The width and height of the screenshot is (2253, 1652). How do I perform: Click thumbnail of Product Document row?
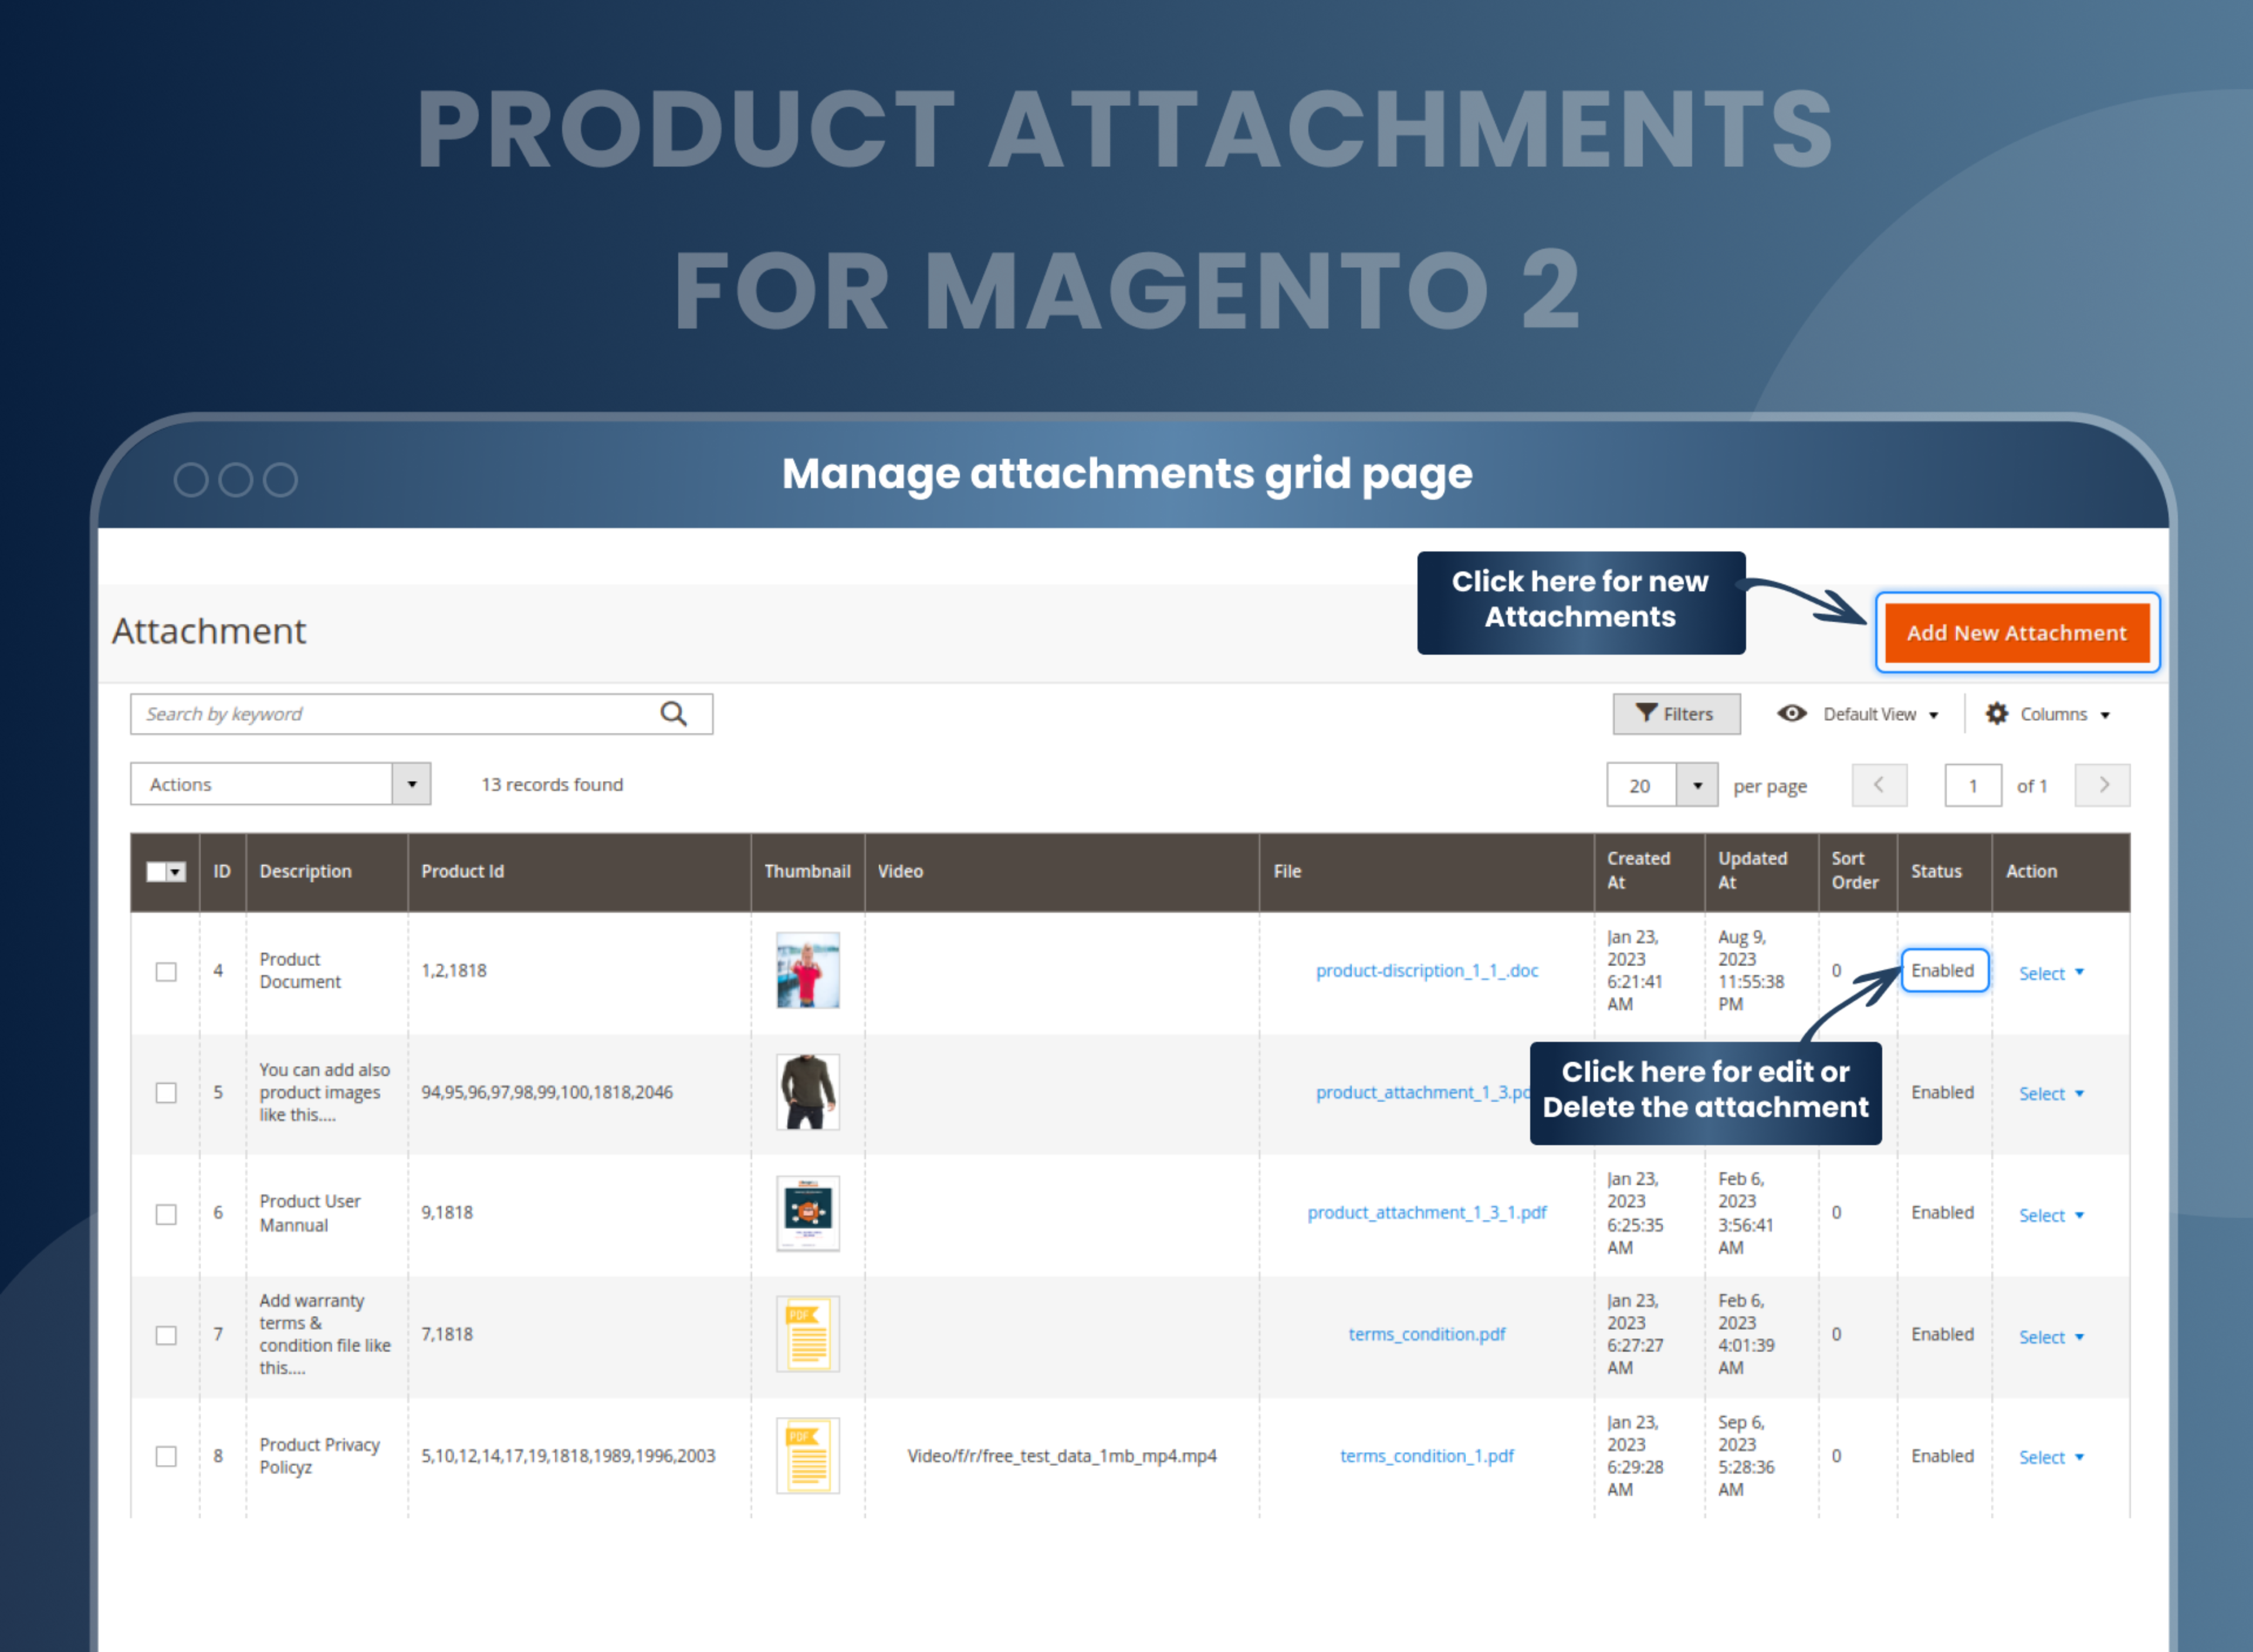tap(808, 970)
